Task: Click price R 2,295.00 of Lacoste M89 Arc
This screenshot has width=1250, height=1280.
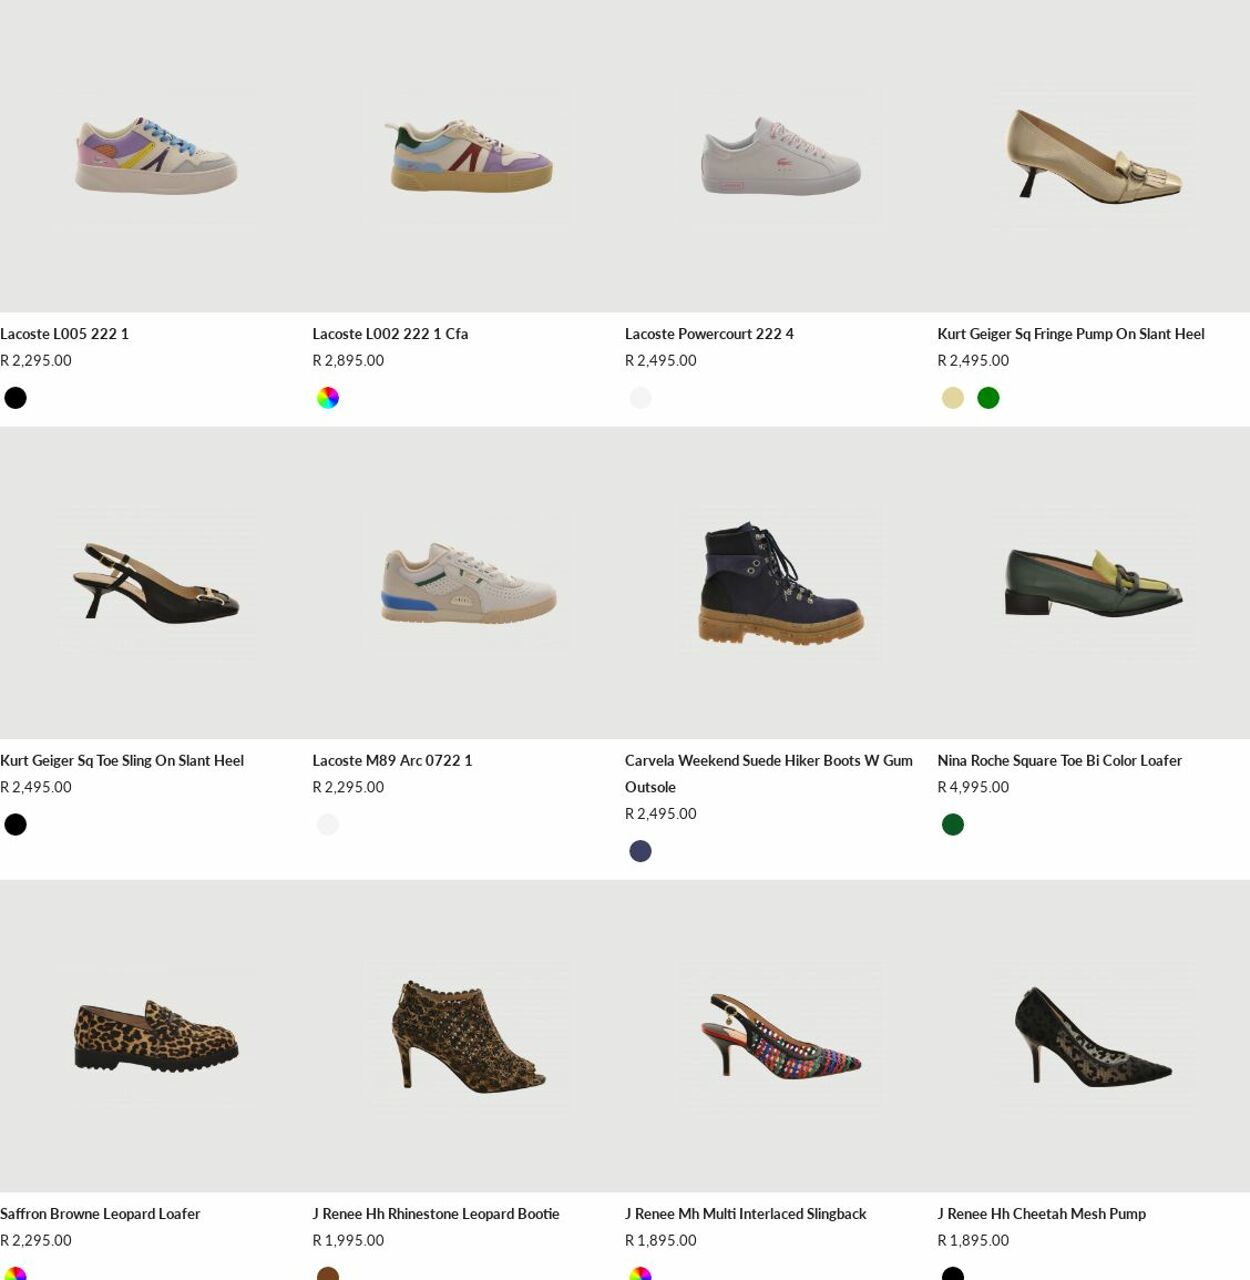Action: 348,788
